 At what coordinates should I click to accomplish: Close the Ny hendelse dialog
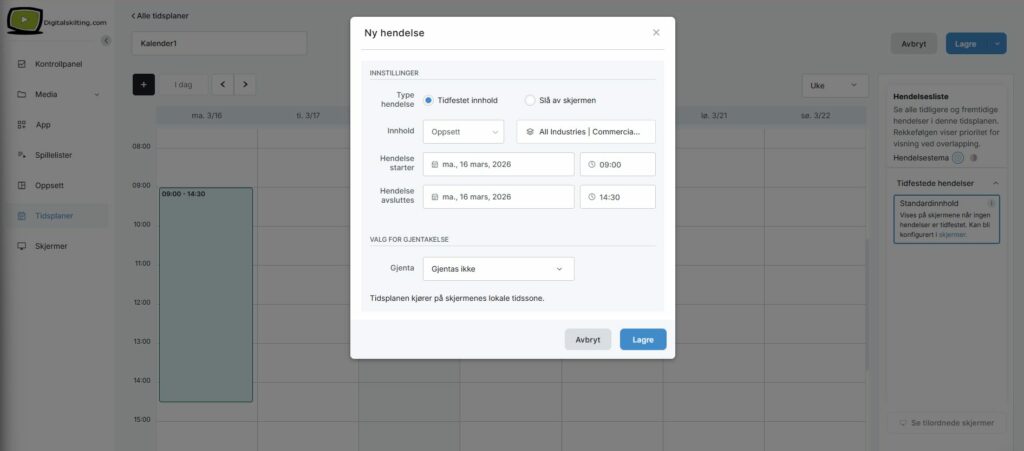coord(656,33)
